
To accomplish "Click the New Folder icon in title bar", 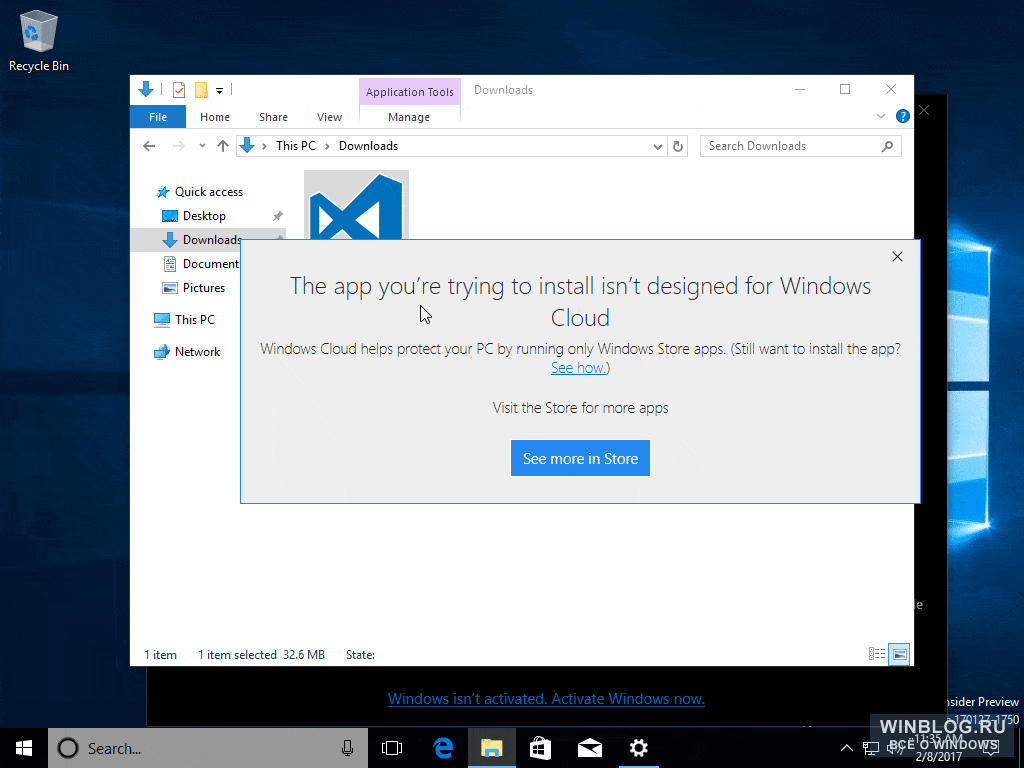I will pos(201,89).
